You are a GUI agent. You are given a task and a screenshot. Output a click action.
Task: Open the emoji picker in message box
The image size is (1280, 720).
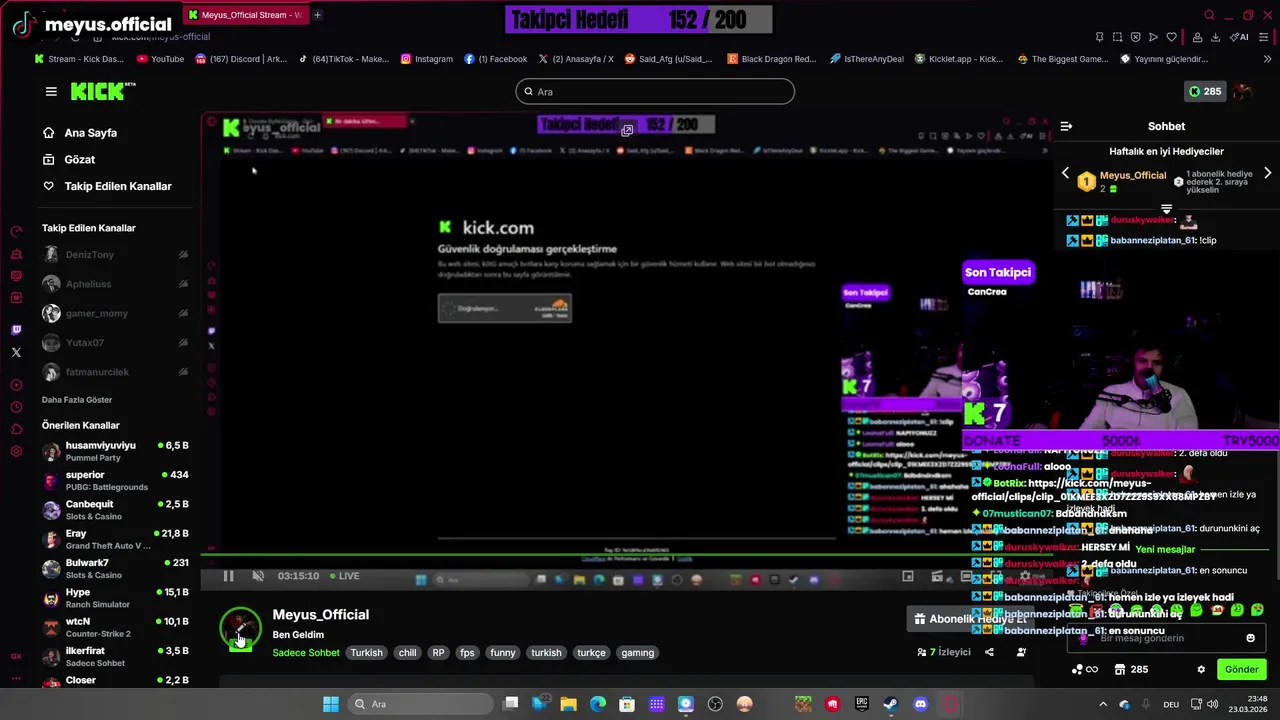point(1250,638)
